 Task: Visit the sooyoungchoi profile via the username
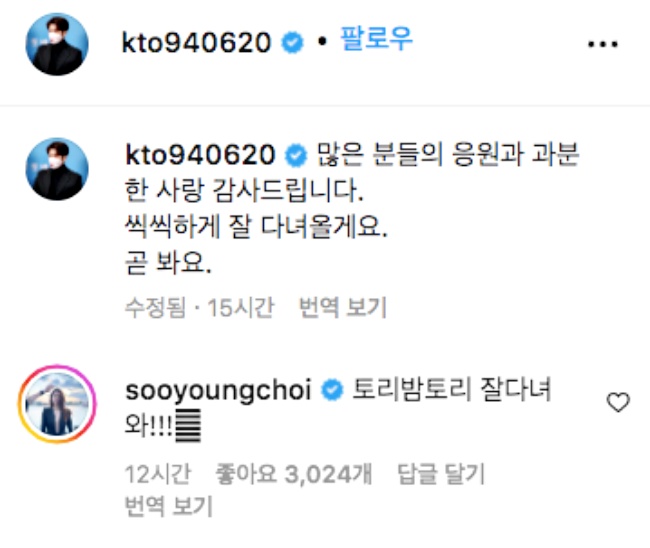pos(218,391)
